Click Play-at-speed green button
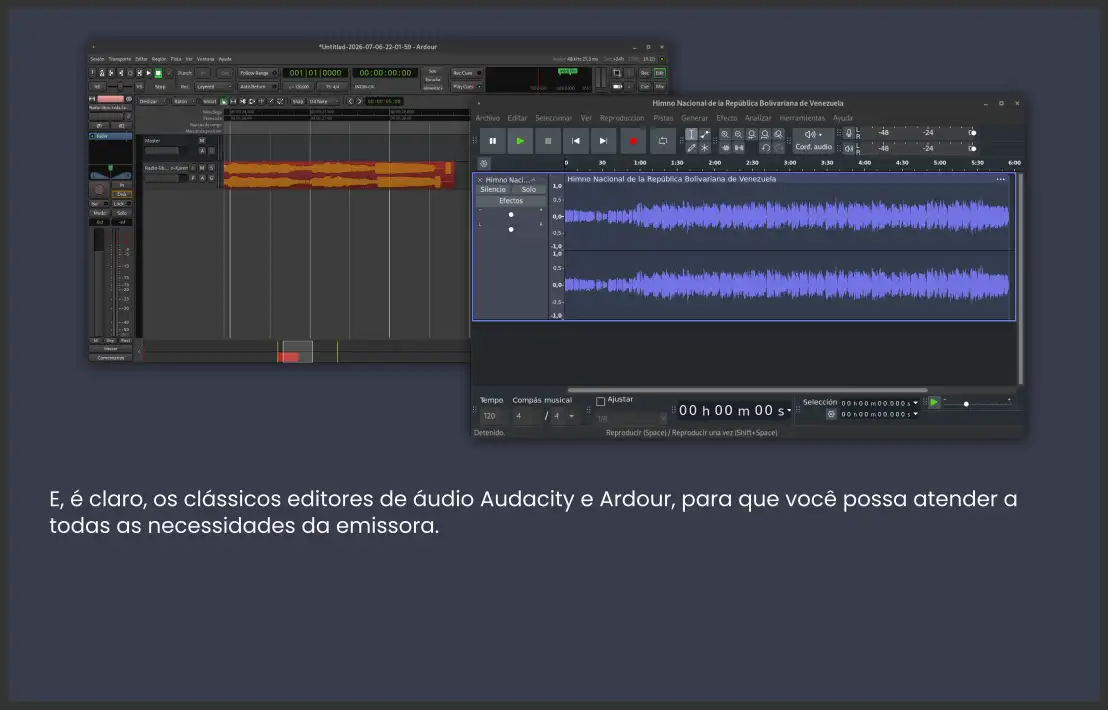Screen dimensions: 1108x710 click(933, 402)
